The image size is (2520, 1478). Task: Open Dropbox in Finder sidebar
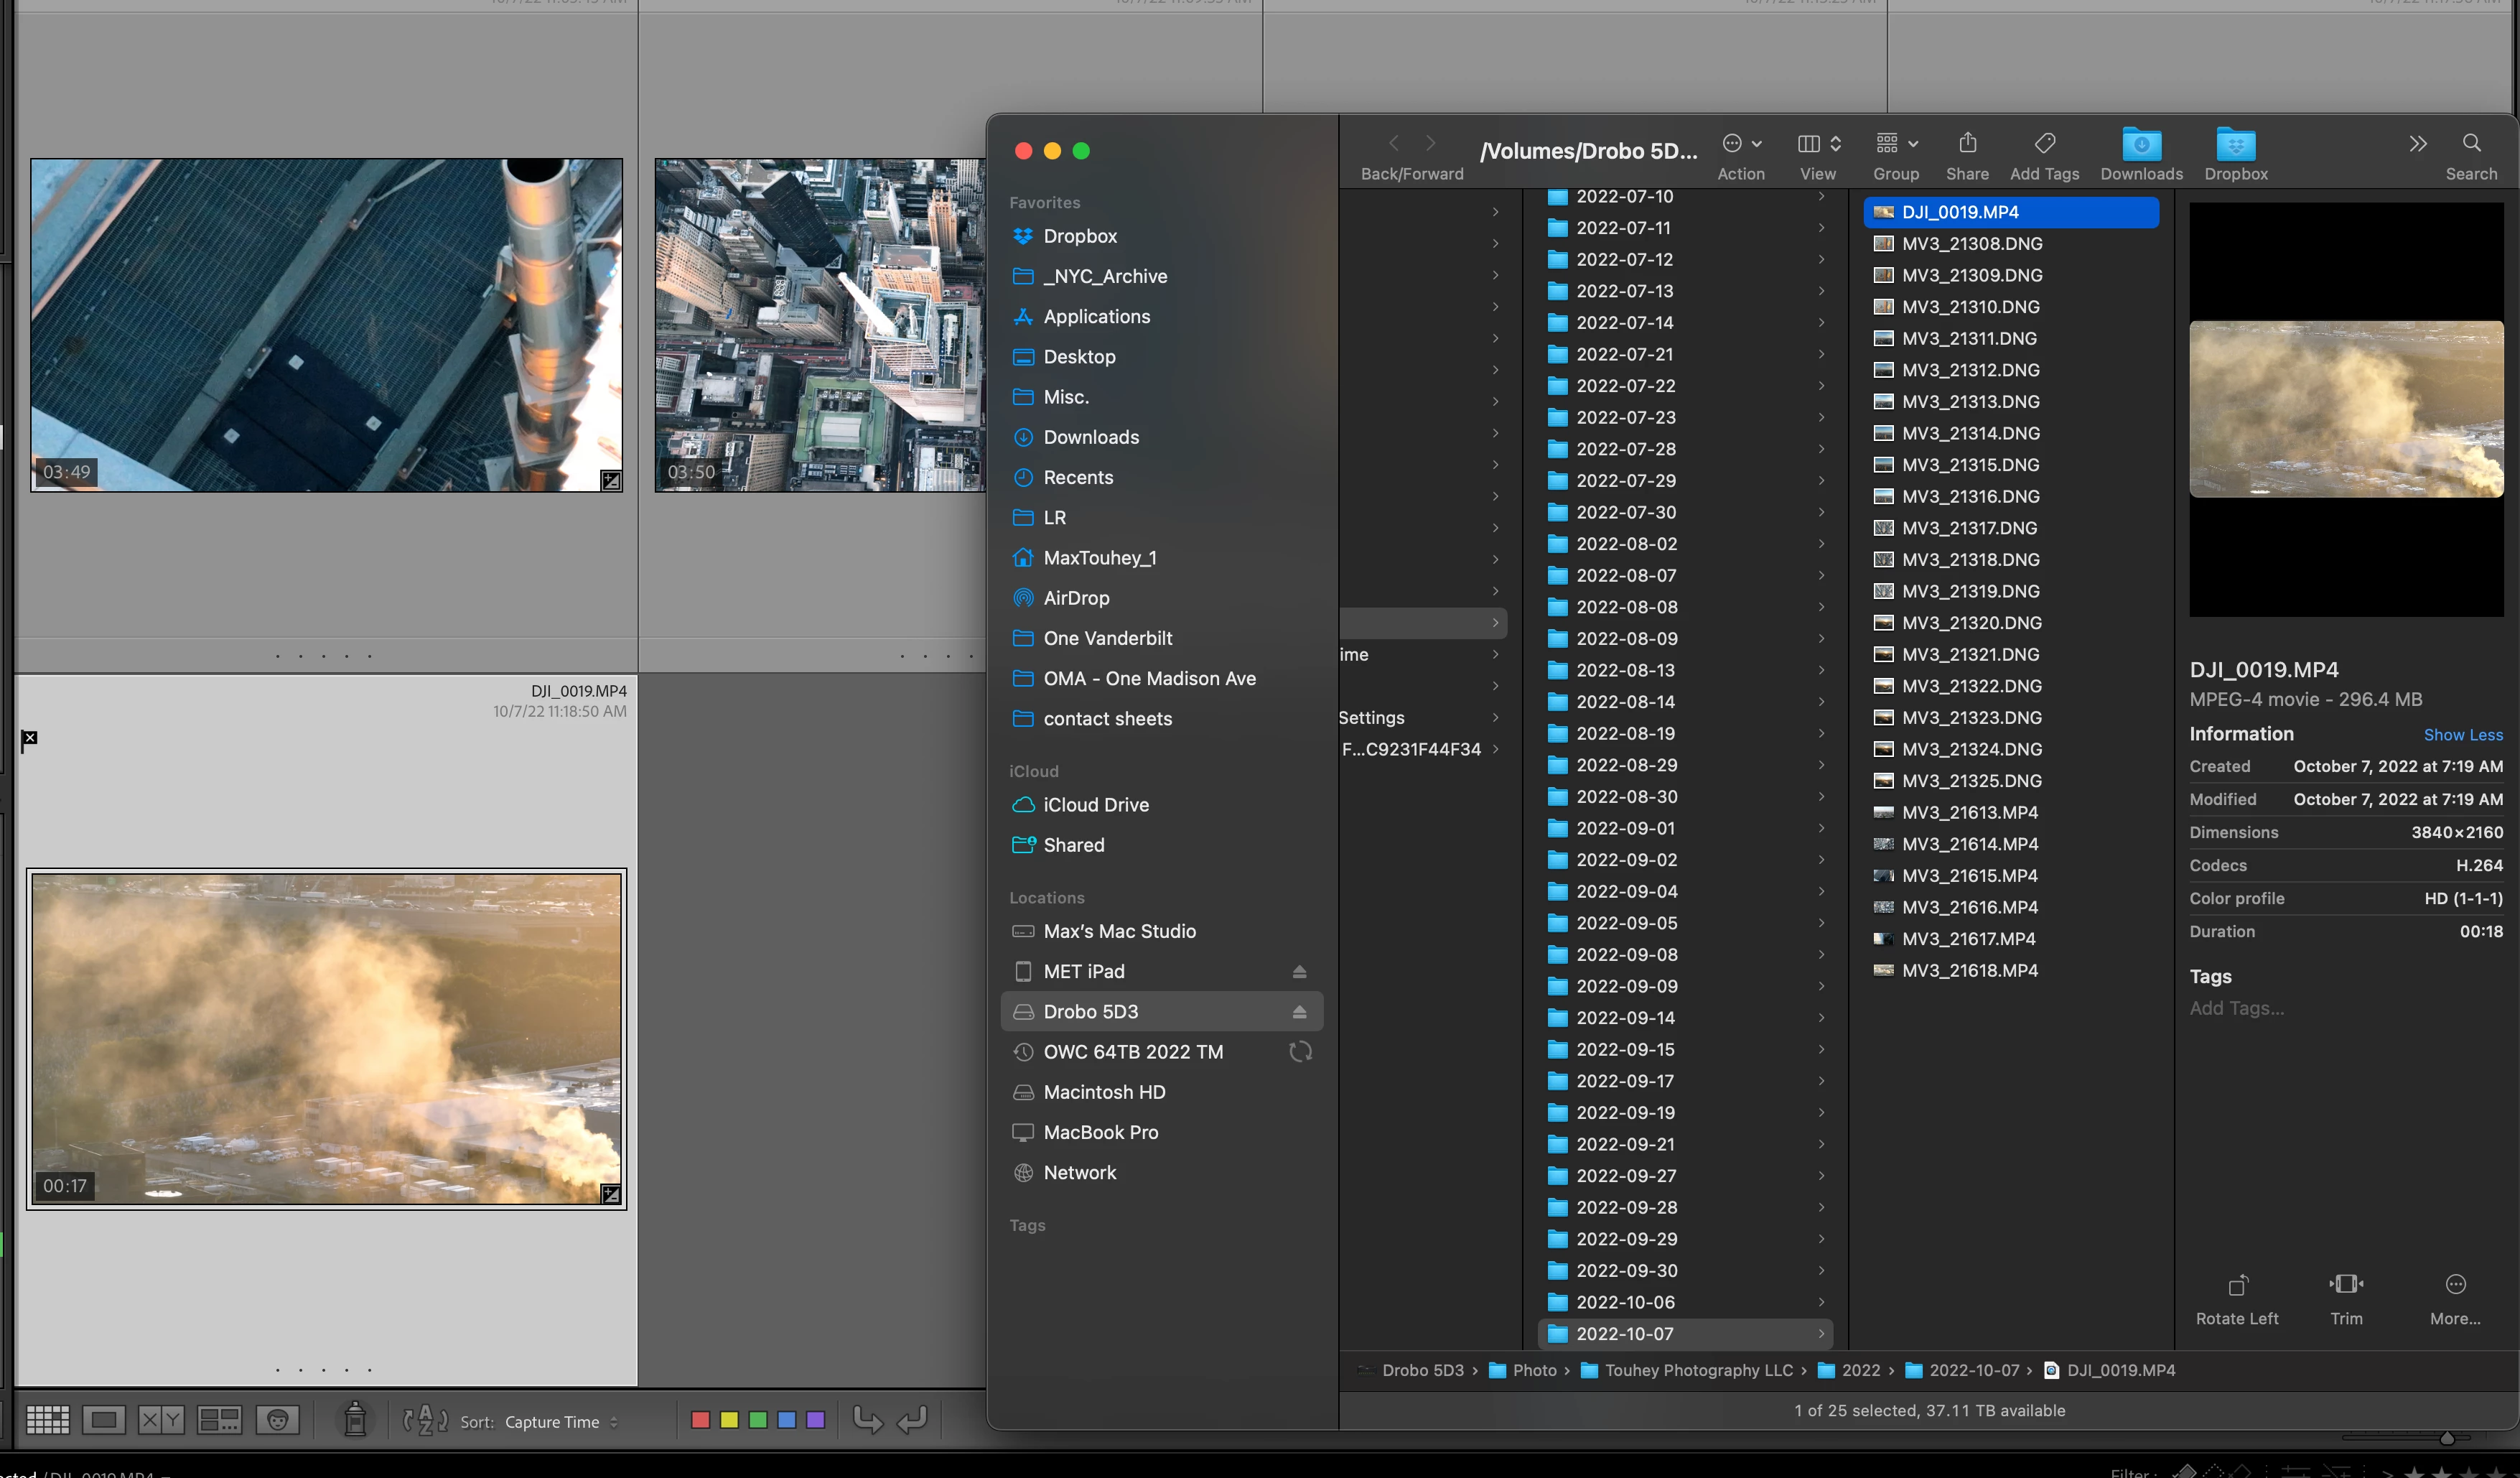coord(1080,236)
